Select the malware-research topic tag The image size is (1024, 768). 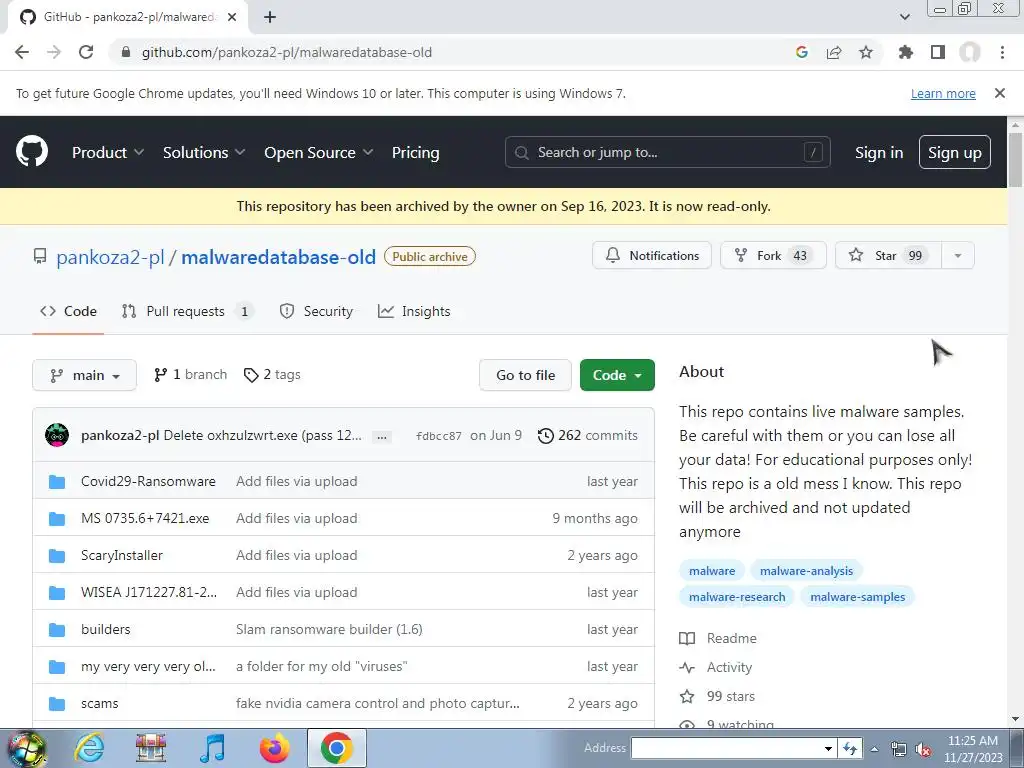click(737, 597)
